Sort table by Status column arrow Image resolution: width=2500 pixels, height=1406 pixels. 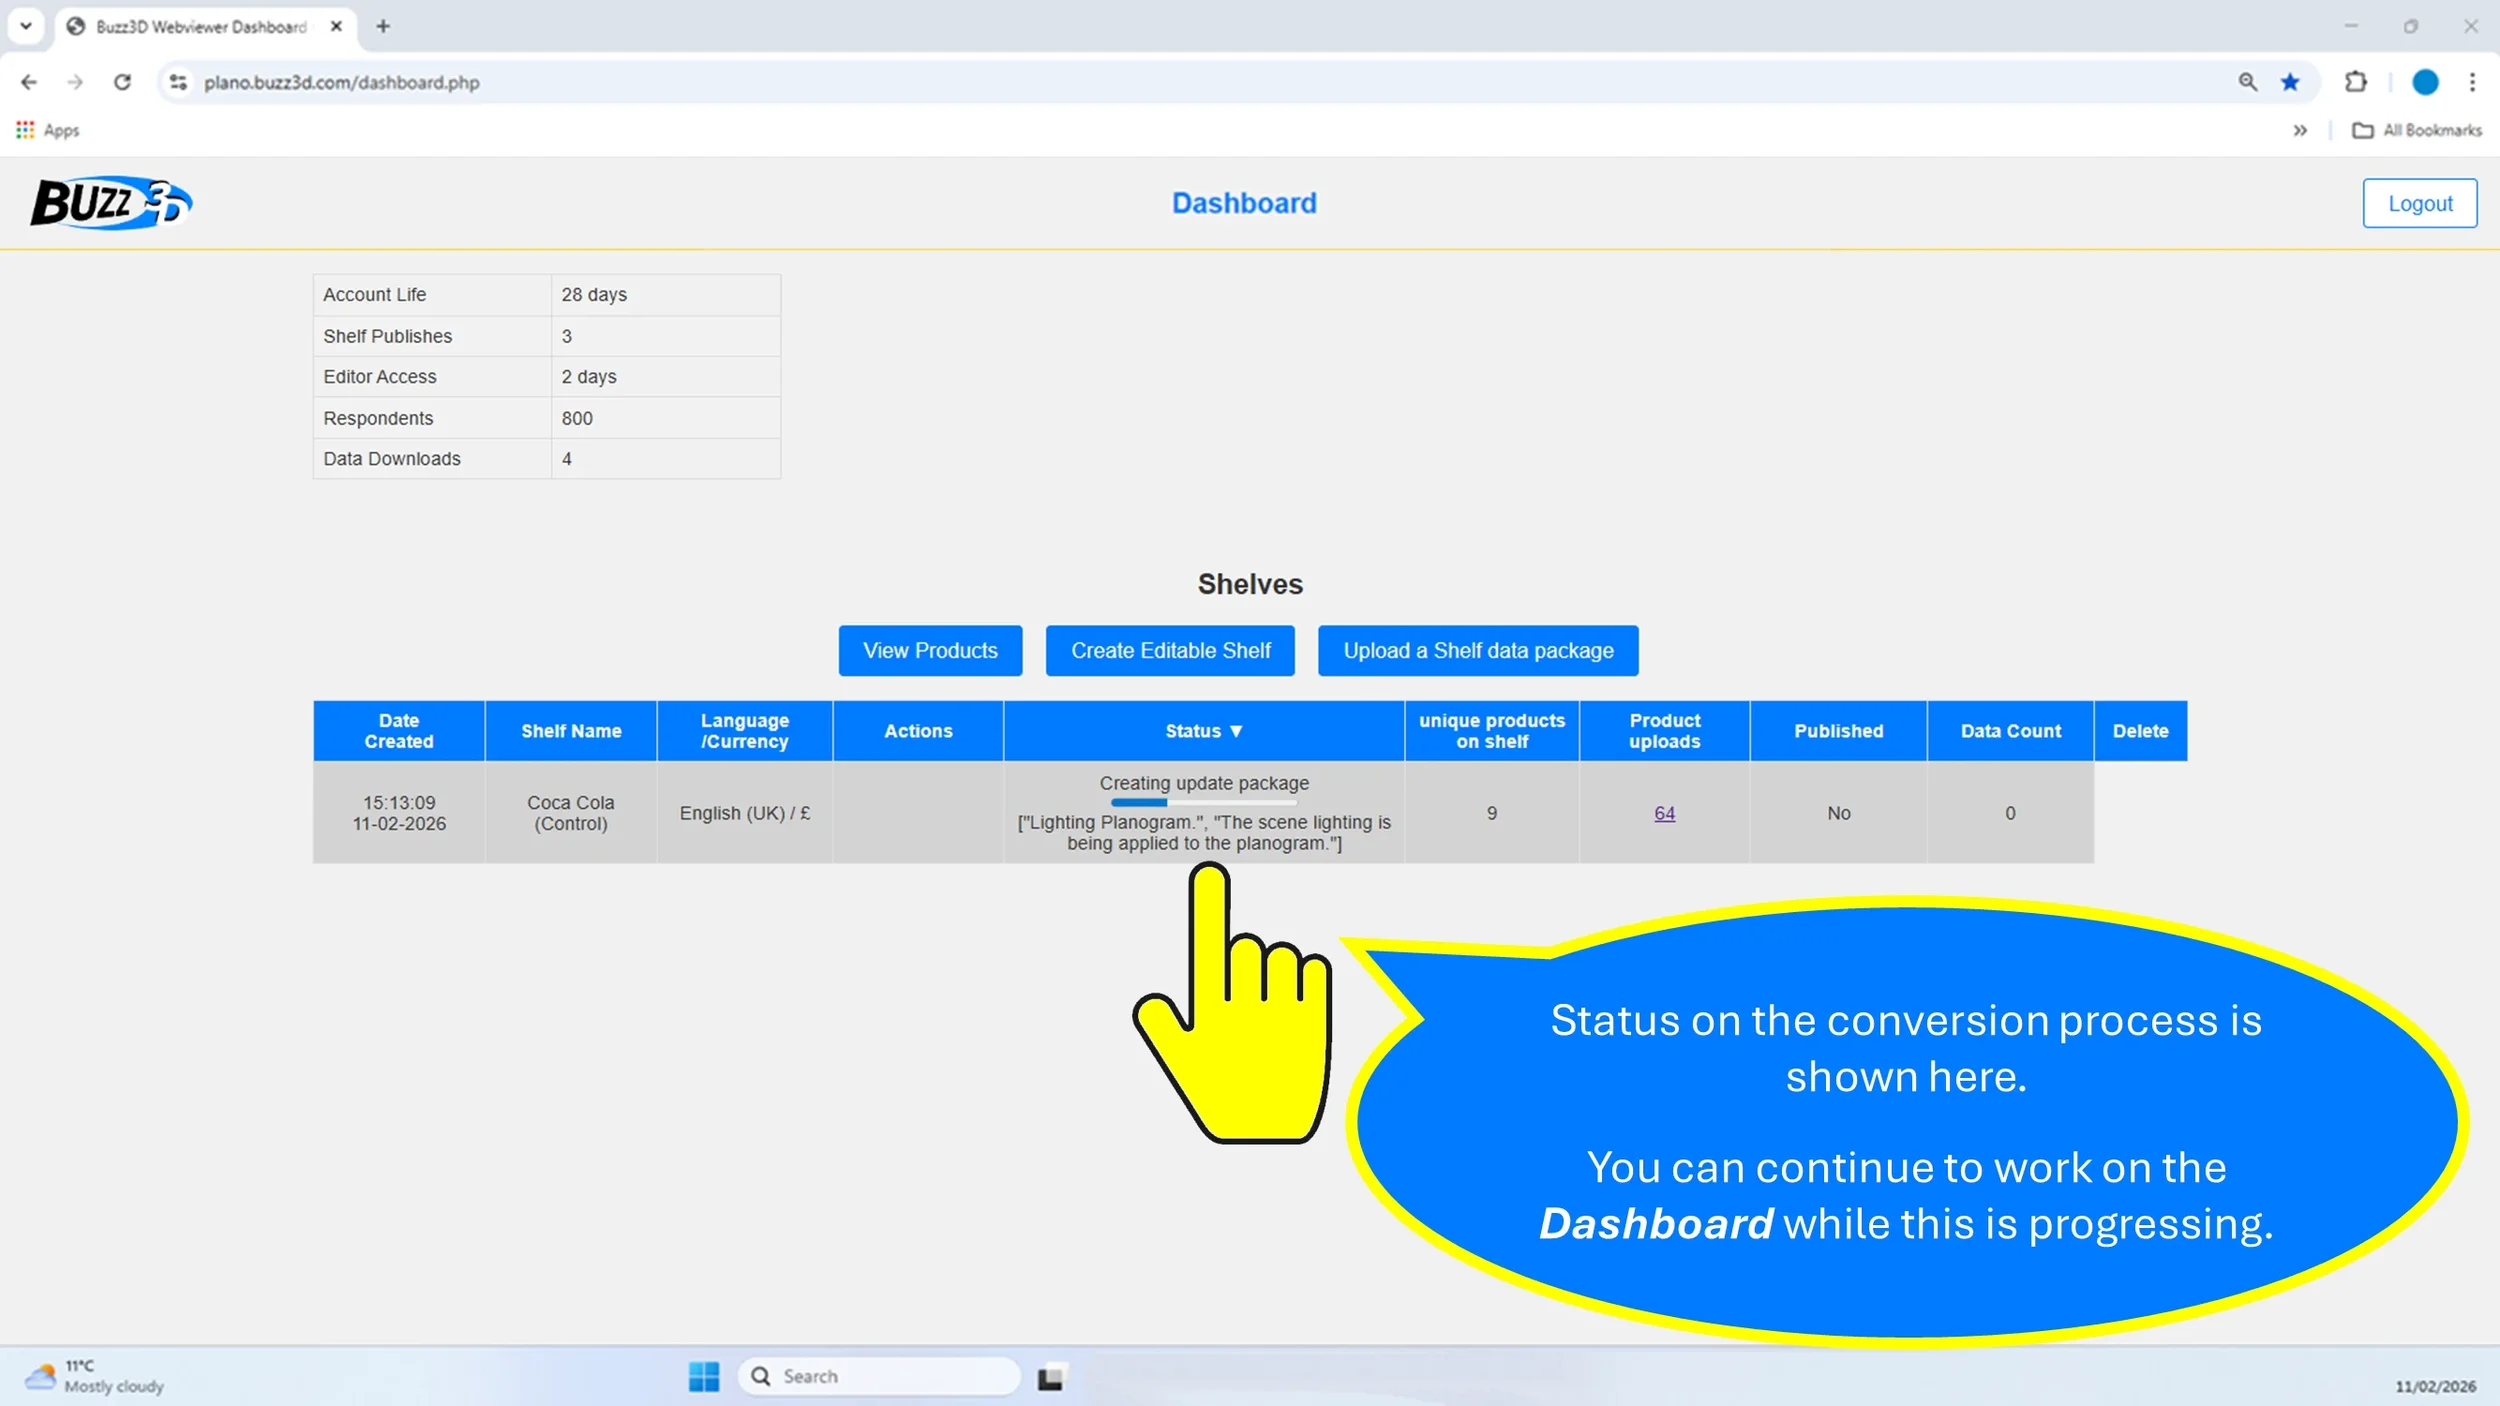tap(1236, 731)
